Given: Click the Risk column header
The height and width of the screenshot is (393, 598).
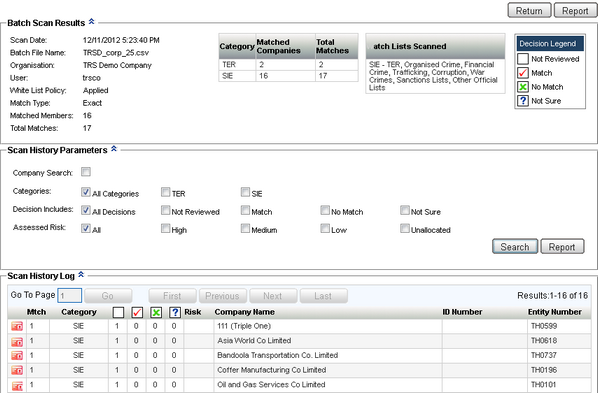Looking at the screenshot, I should [193, 312].
